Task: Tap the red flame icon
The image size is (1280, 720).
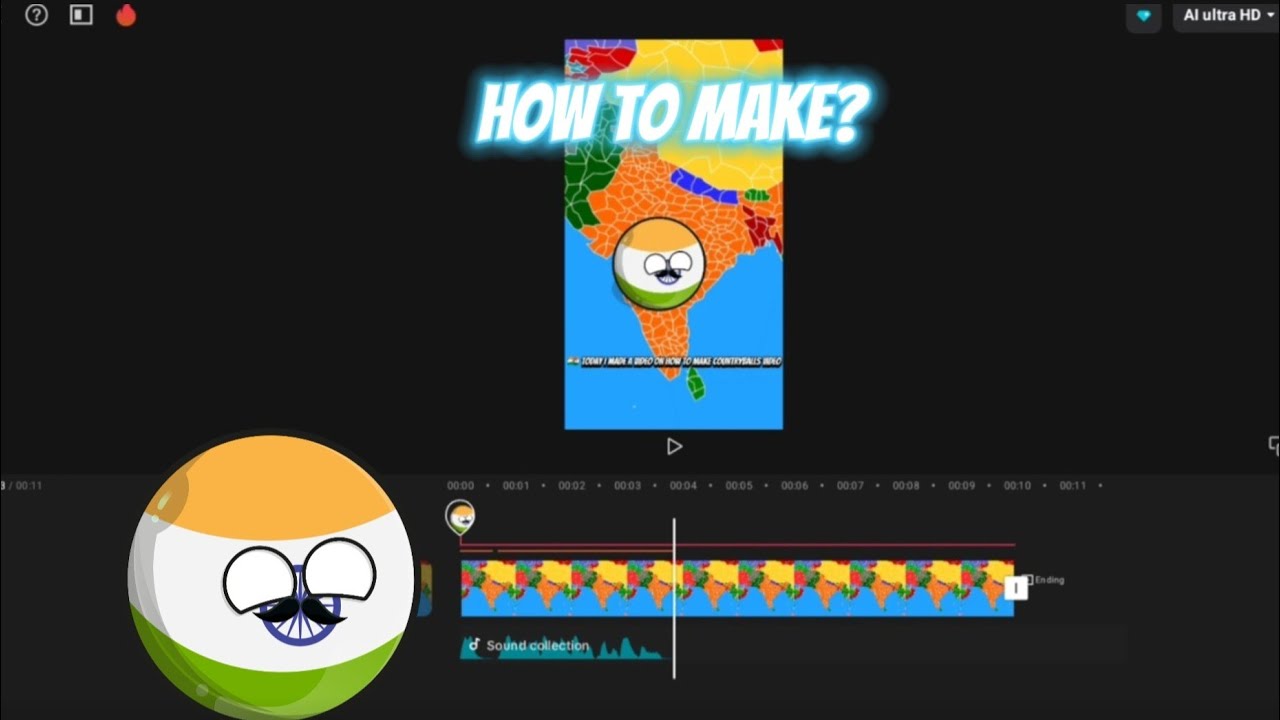Action: click(126, 15)
